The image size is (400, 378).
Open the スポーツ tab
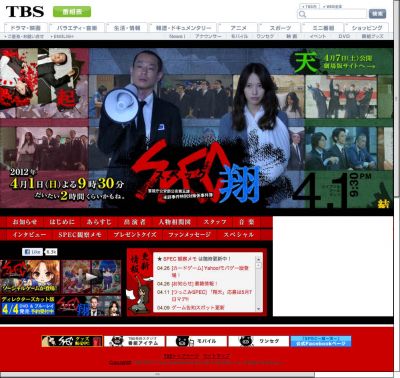pyautogui.click(x=280, y=28)
